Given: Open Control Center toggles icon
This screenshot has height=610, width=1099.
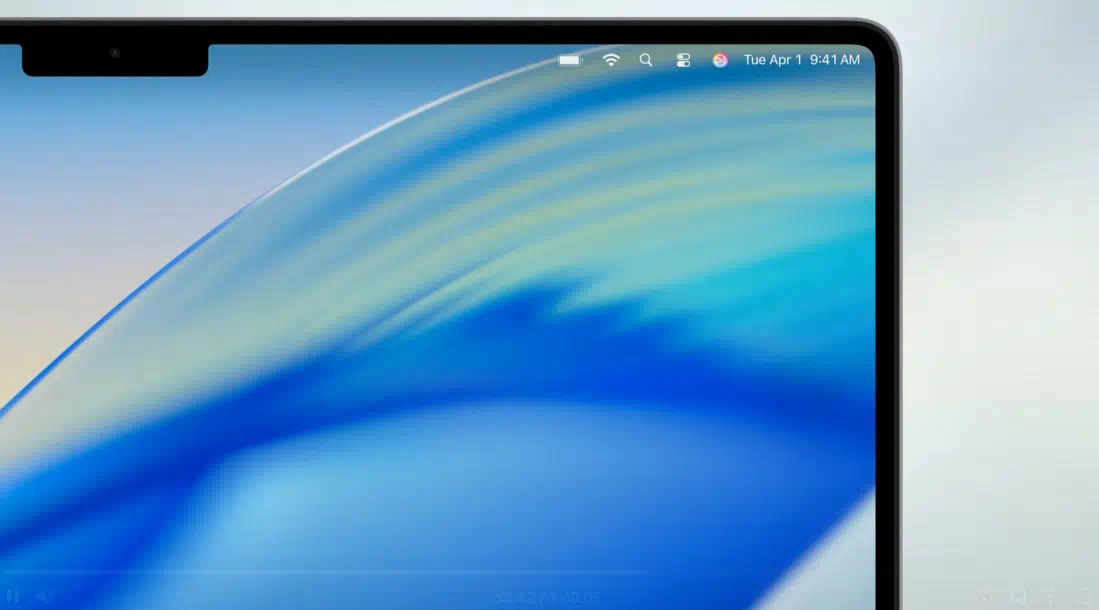Looking at the screenshot, I should coord(683,60).
